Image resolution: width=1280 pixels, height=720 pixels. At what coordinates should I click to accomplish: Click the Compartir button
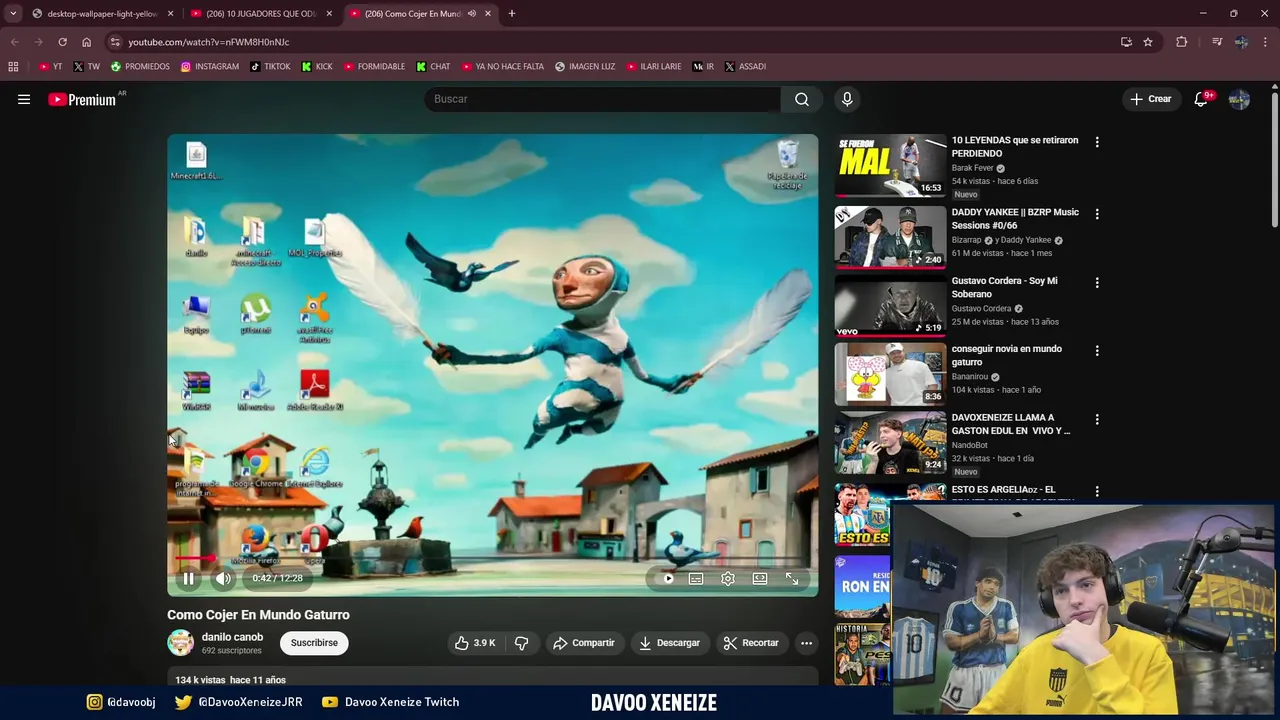tap(584, 643)
